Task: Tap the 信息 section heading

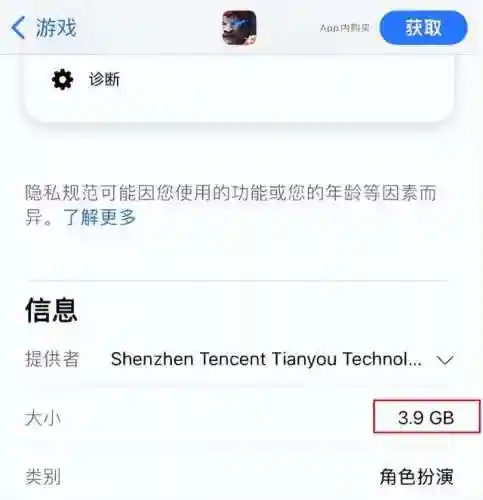Action: 51,310
